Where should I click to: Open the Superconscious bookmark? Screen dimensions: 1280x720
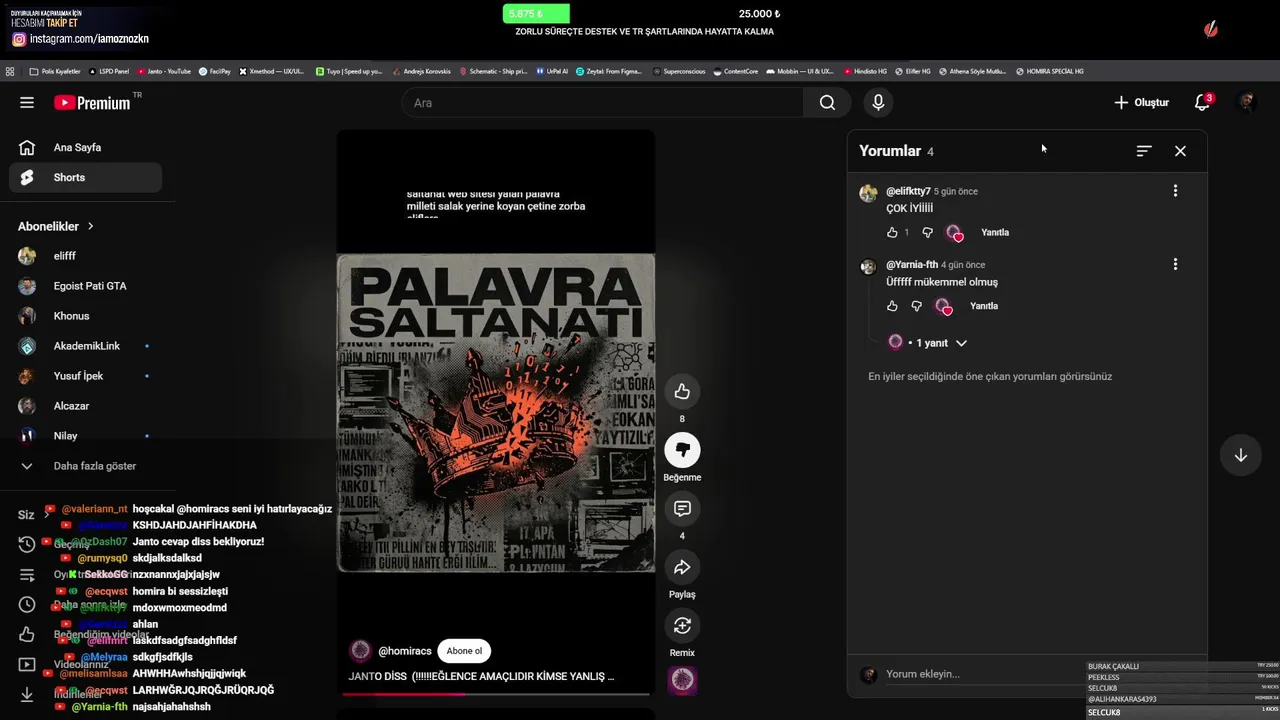coord(680,72)
